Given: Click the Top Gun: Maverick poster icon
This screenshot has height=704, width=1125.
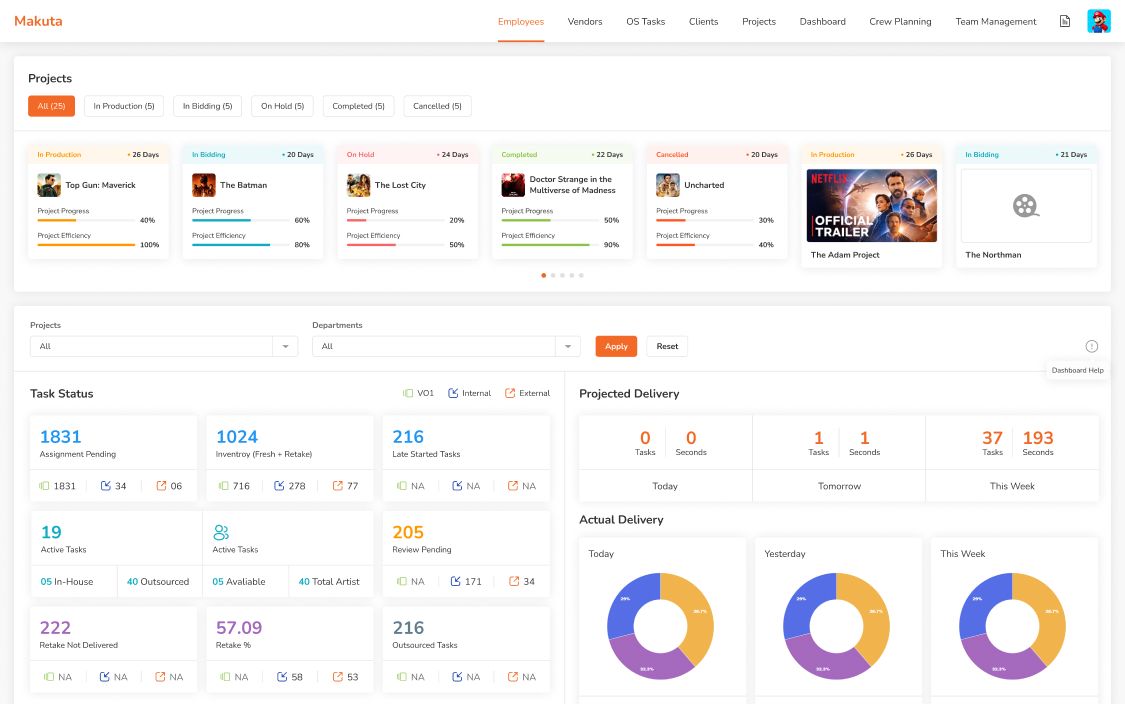Looking at the screenshot, I should click(49, 185).
